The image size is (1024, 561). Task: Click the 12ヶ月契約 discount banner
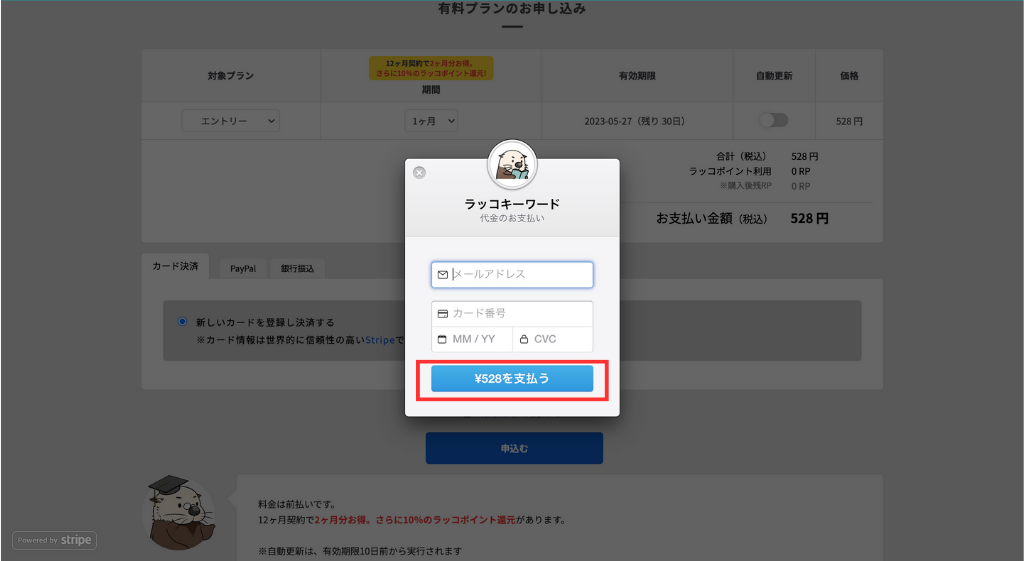coord(431,69)
